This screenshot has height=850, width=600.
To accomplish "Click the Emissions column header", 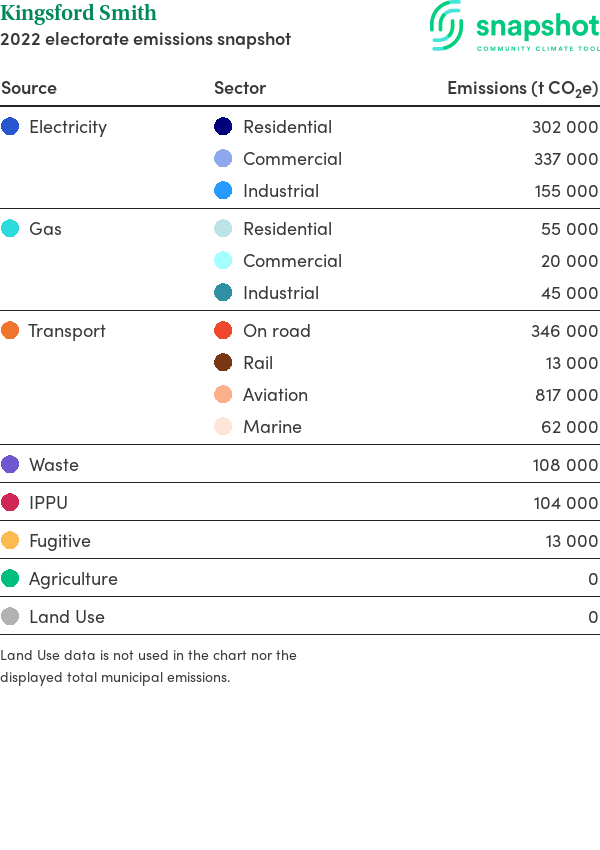I will tap(522, 88).
